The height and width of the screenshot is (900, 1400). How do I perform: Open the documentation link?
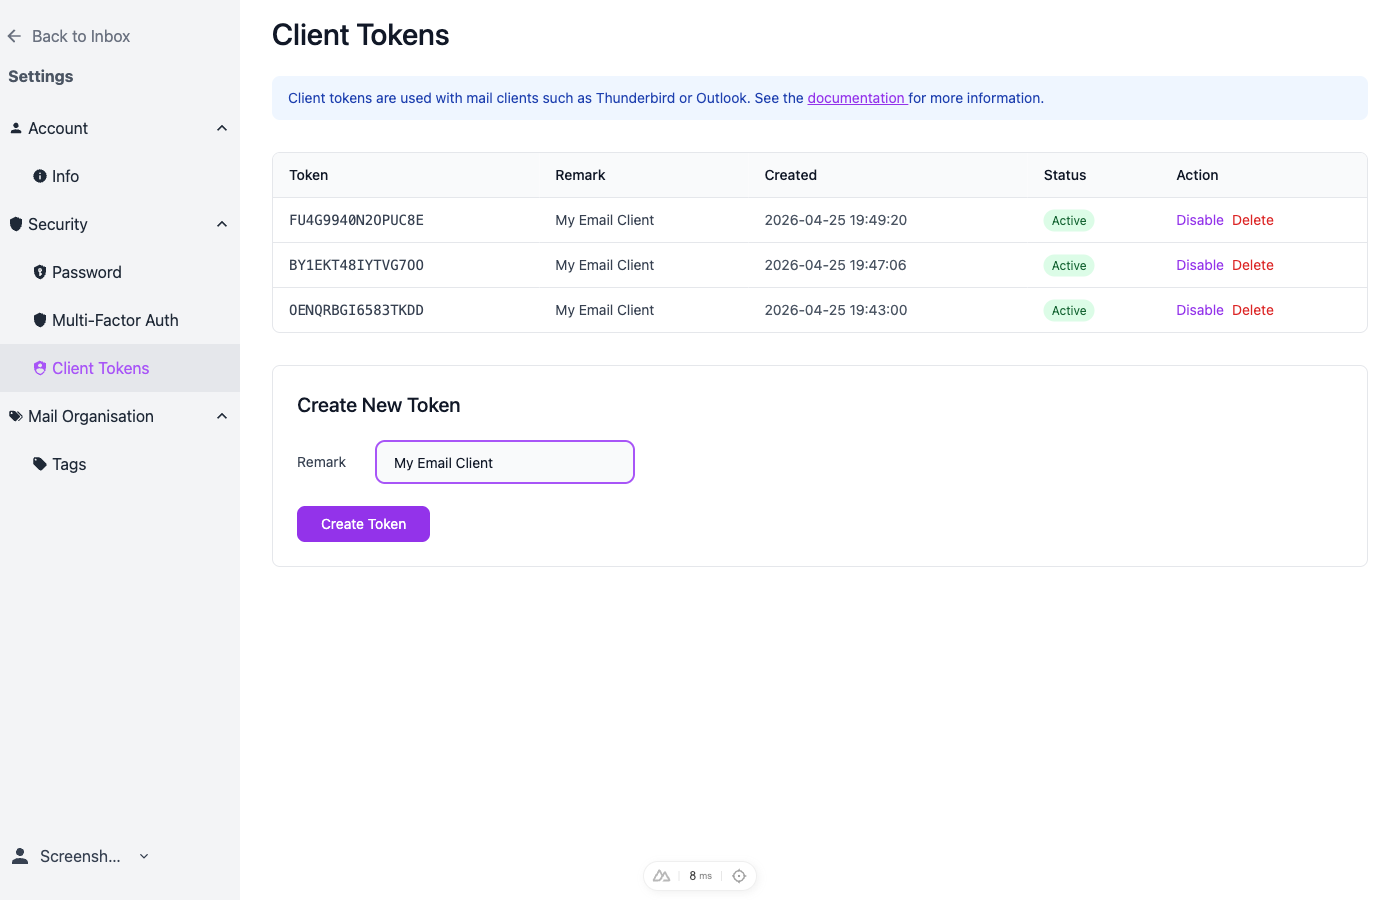click(x=857, y=98)
